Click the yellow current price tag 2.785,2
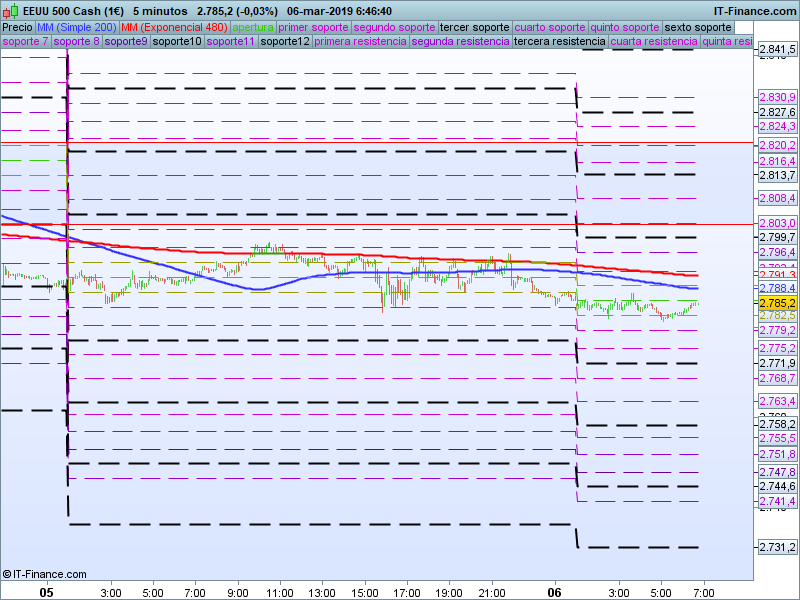 tap(777, 302)
